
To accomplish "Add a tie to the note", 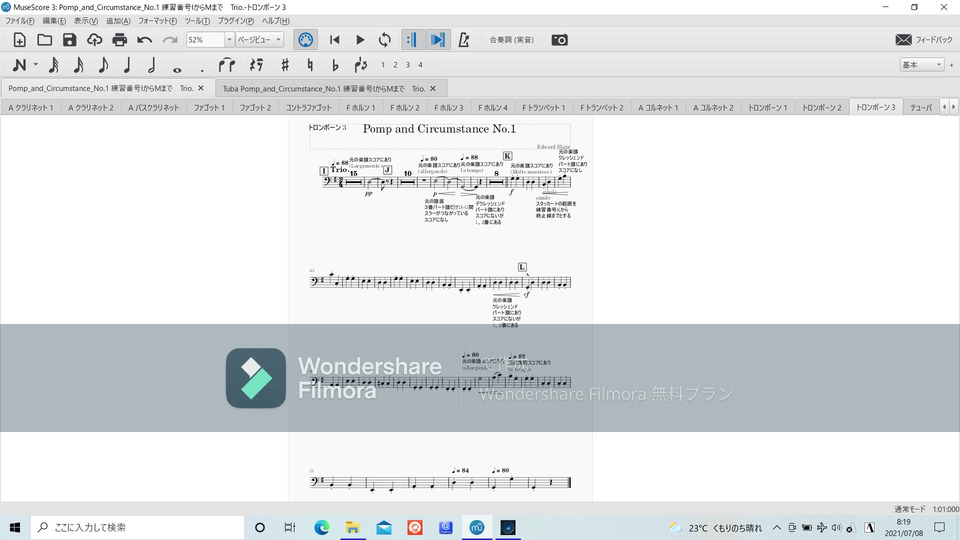I will pyautogui.click(x=227, y=65).
